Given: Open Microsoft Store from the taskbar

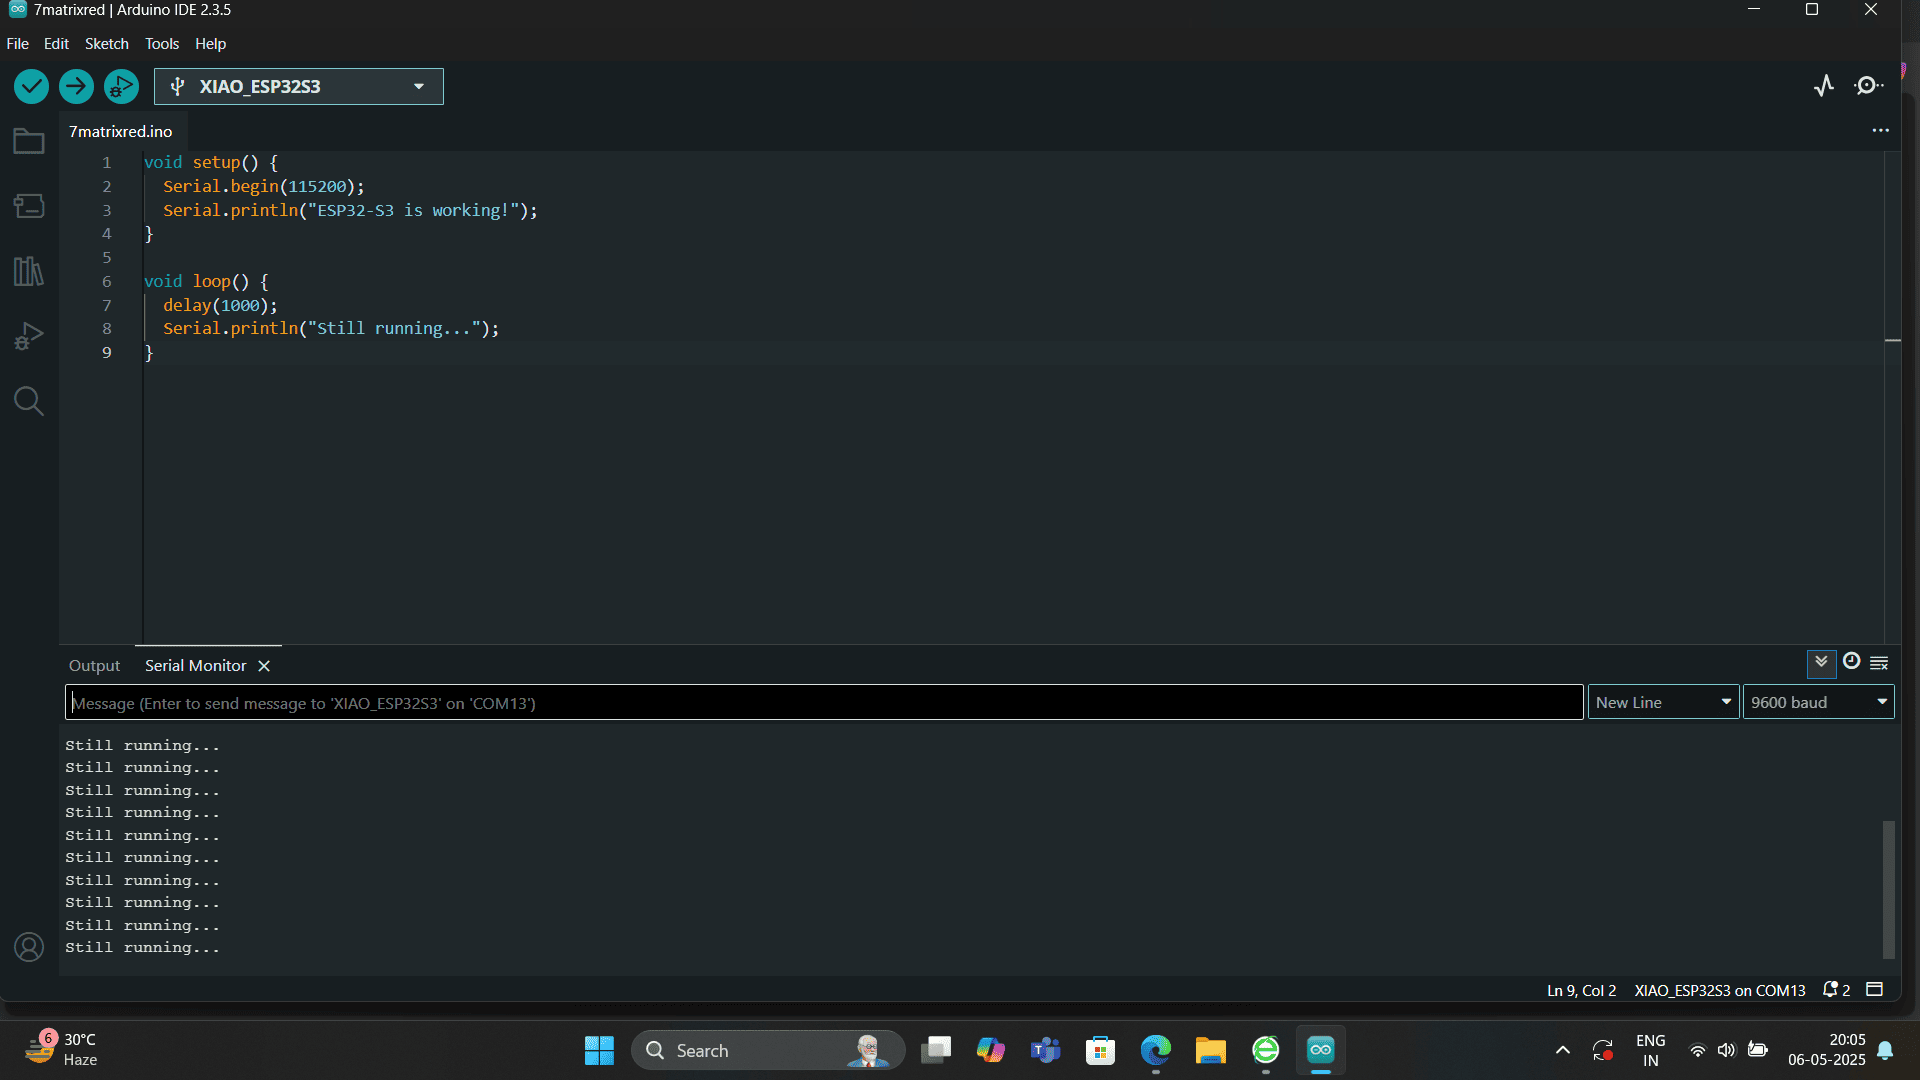Looking at the screenshot, I should pos(1100,1050).
